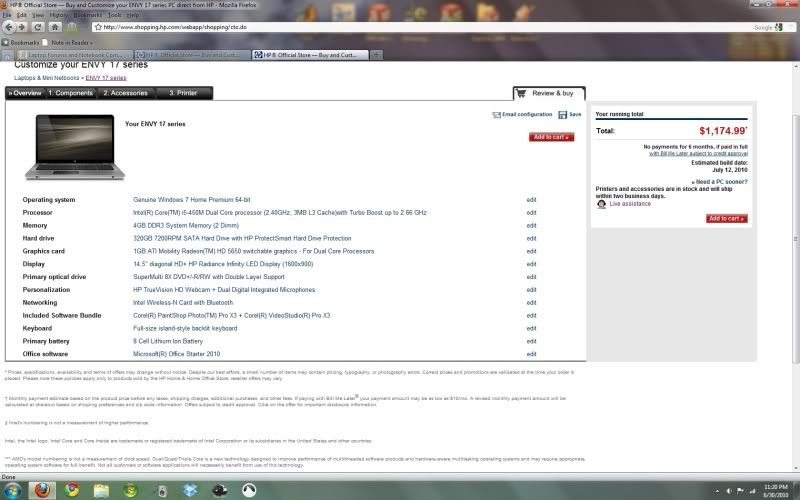Image resolution: width=800 pixels, height=500 pixels.
Task: Click the bookmark star in the URL bar
Action: click(x=98, y=27)
